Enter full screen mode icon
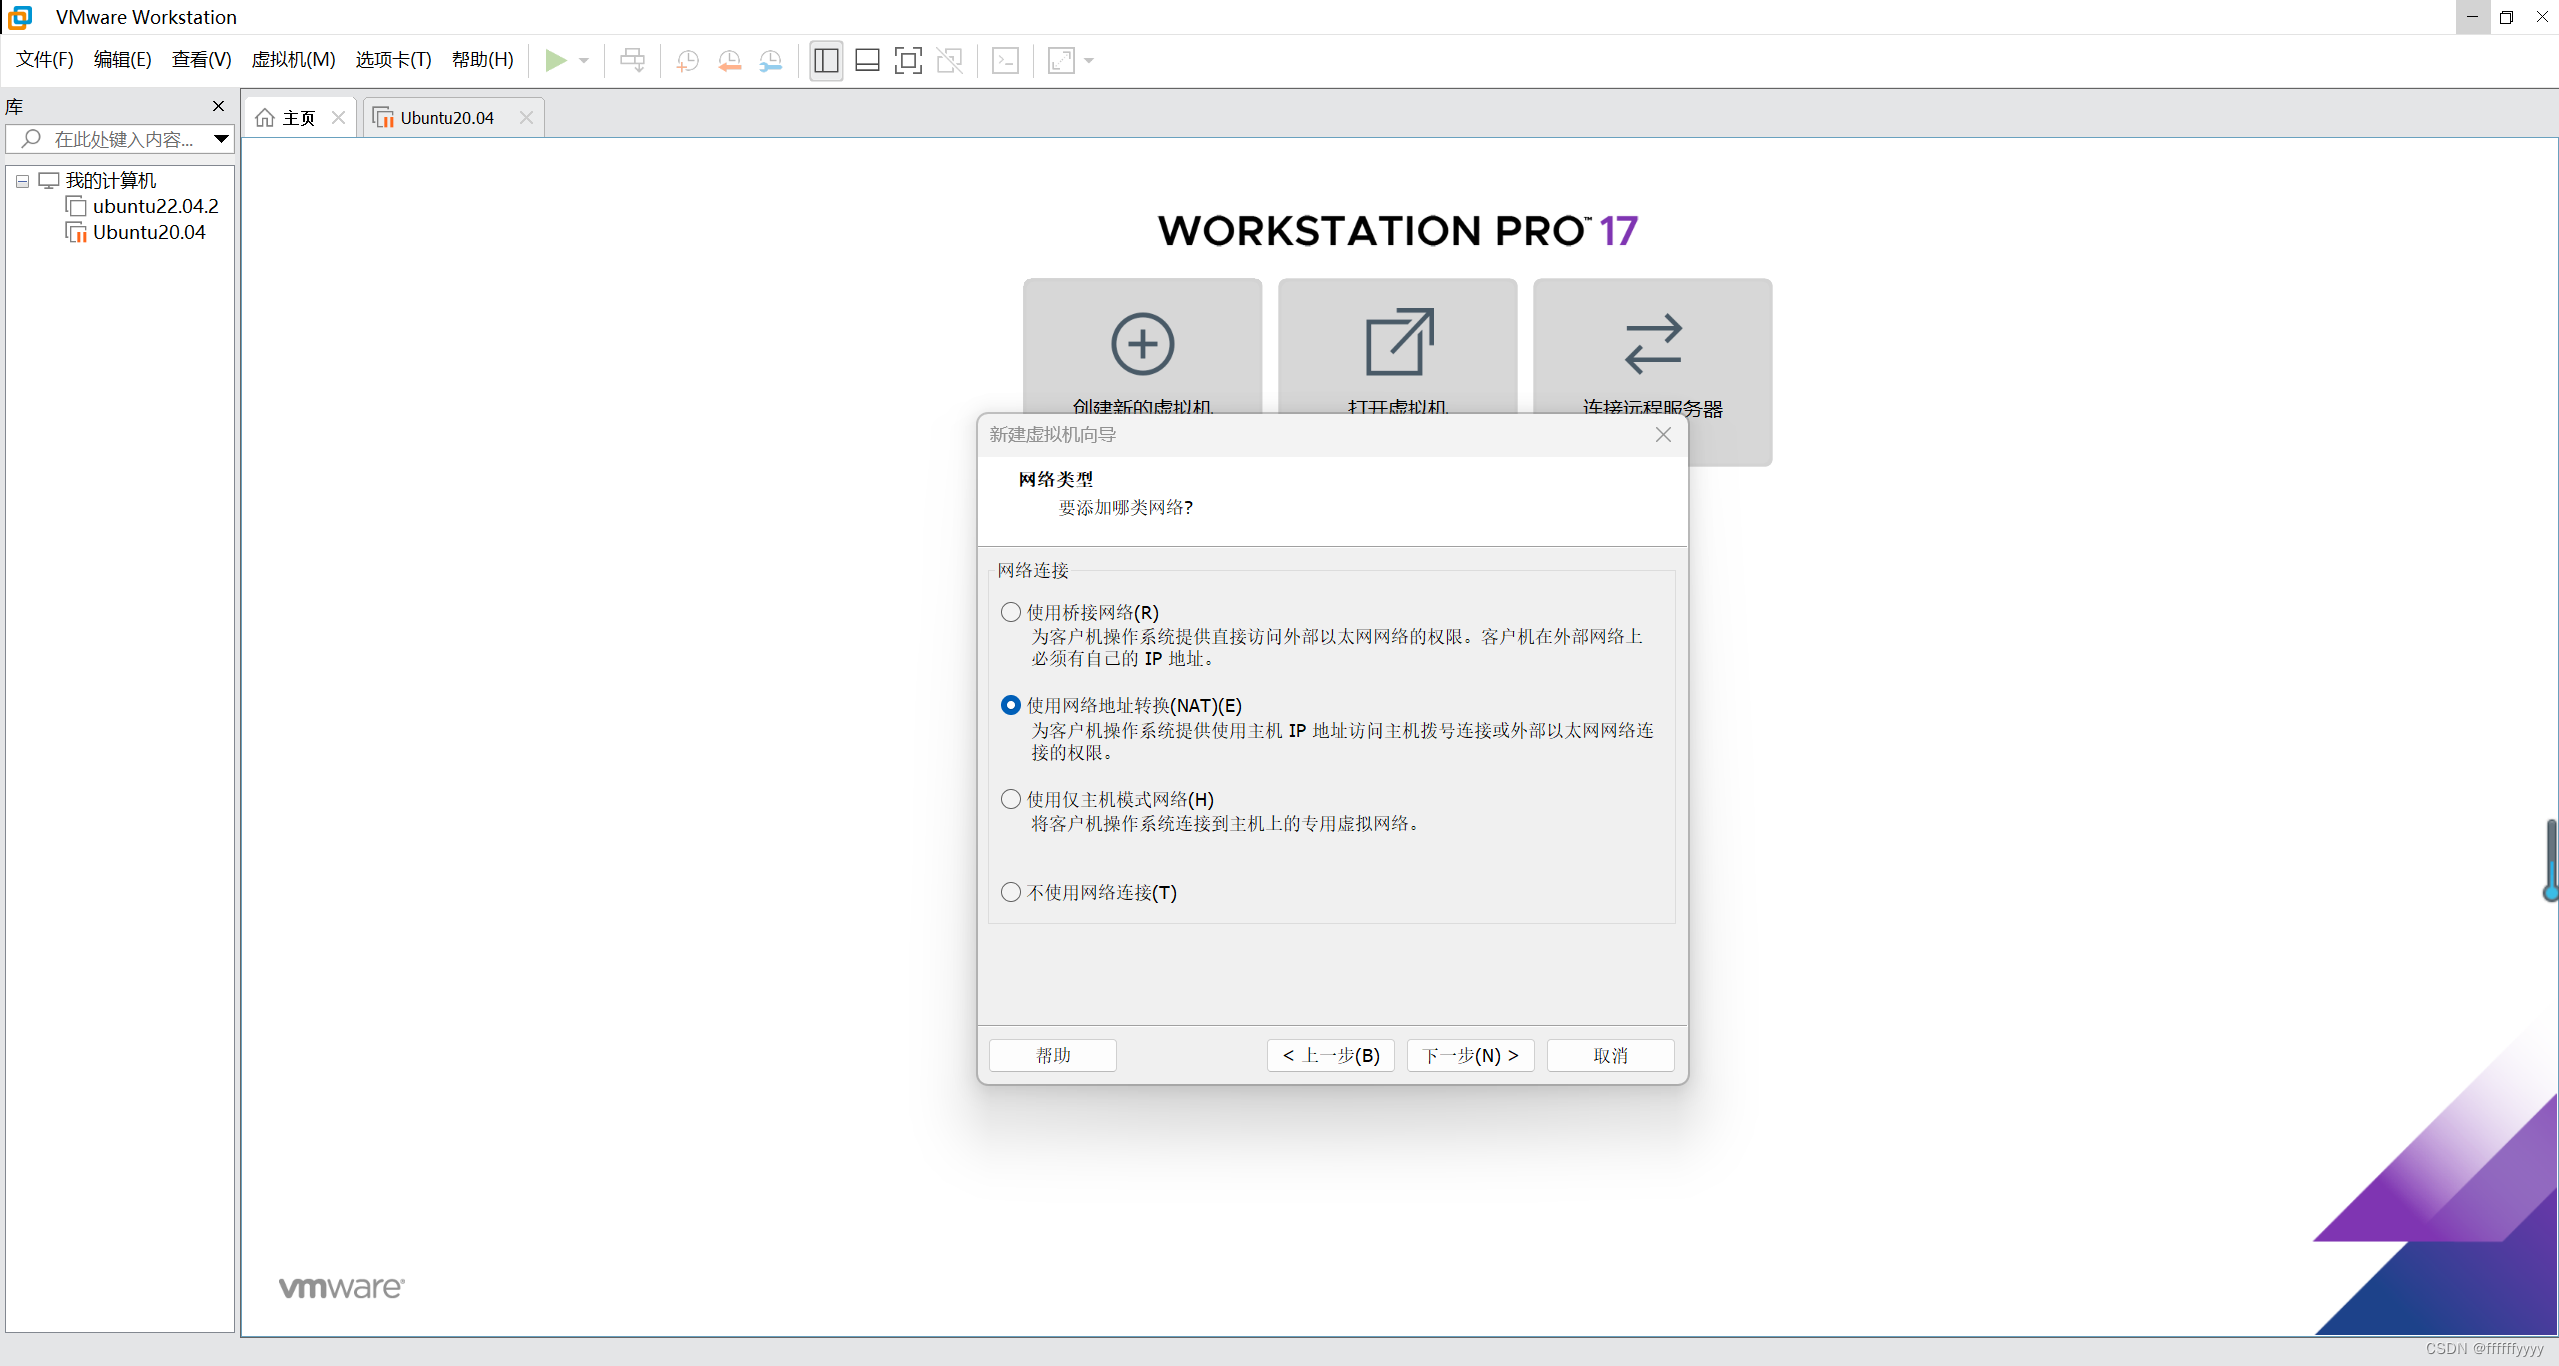This screenshot has width=2559, height=1366. [x=908, y=60]
